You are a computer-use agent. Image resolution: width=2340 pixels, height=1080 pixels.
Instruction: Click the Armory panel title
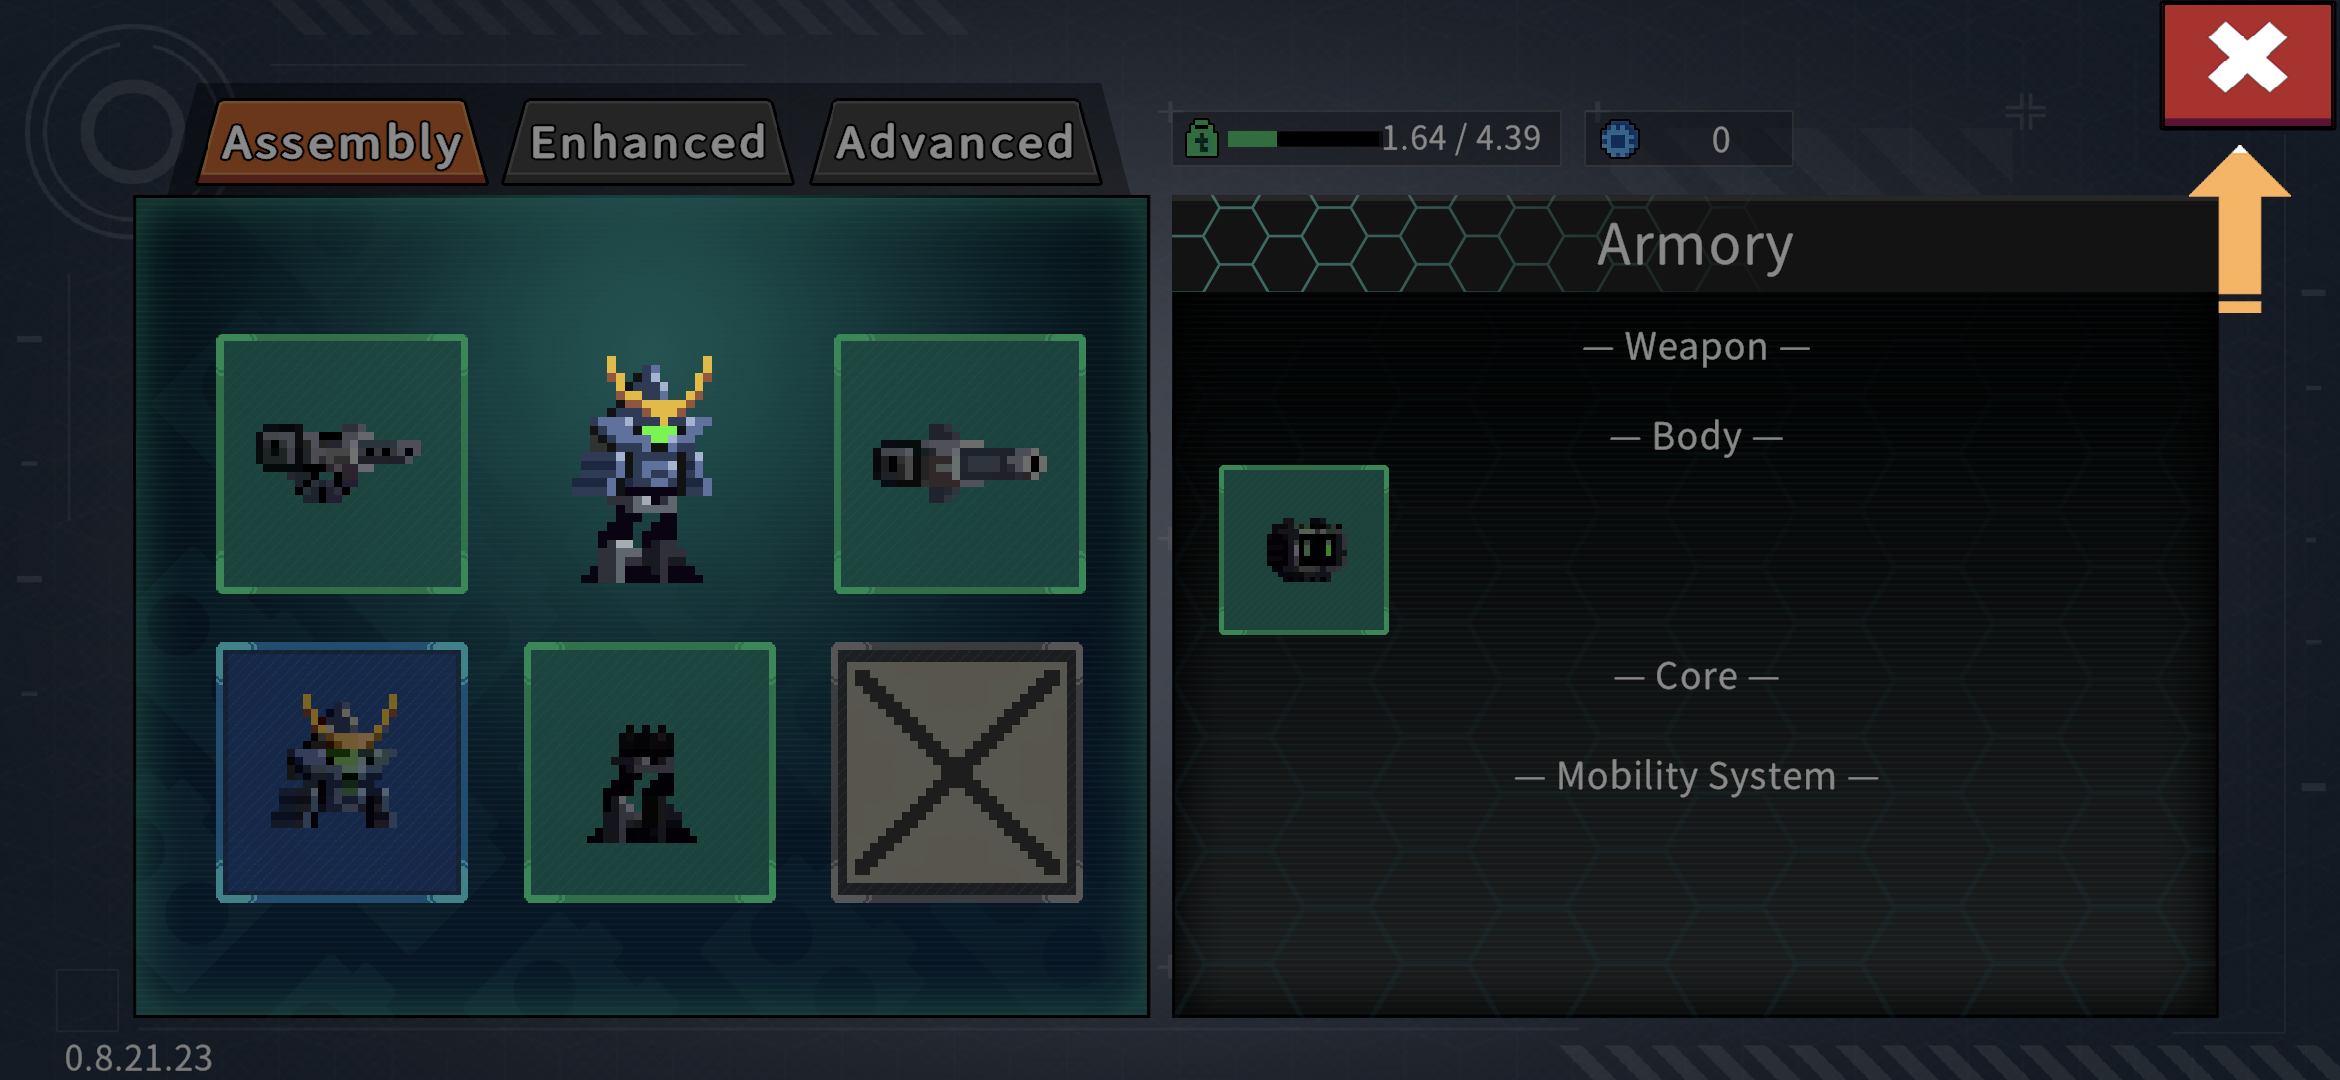point(1695,245)
